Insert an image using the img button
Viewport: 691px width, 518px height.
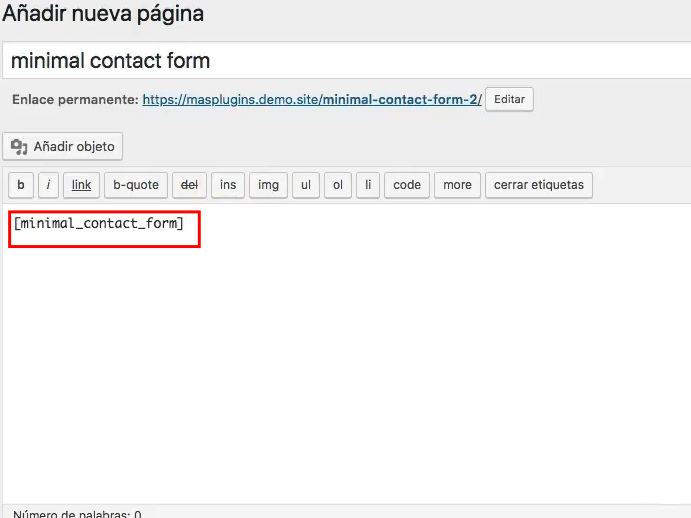[x=268, y=185]
